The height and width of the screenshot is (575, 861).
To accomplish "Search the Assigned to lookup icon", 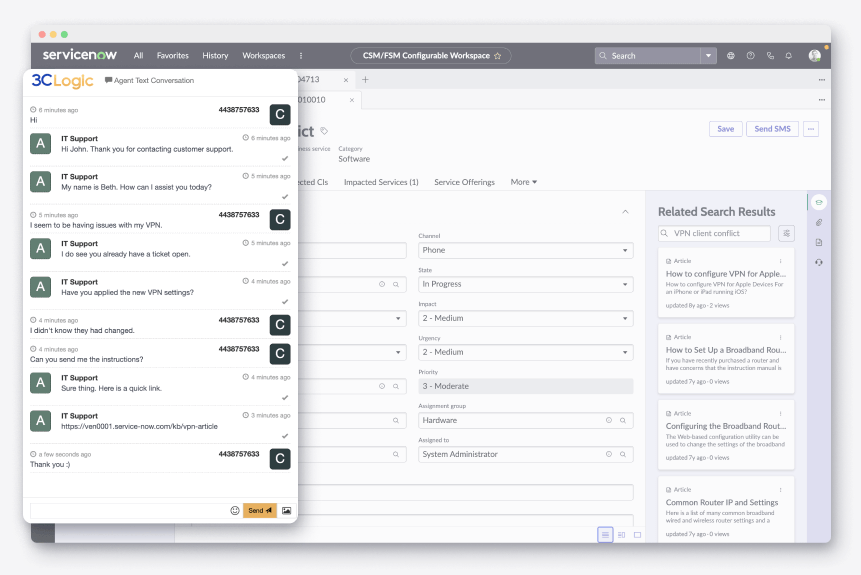I will [x=623, y=454].
